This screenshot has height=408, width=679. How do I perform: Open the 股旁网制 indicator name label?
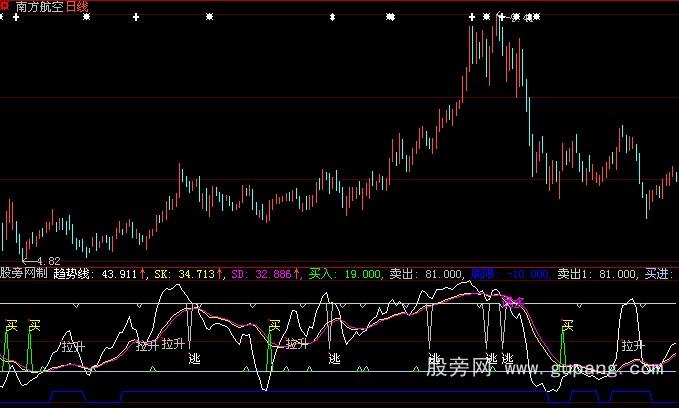(x=24, y=272)
